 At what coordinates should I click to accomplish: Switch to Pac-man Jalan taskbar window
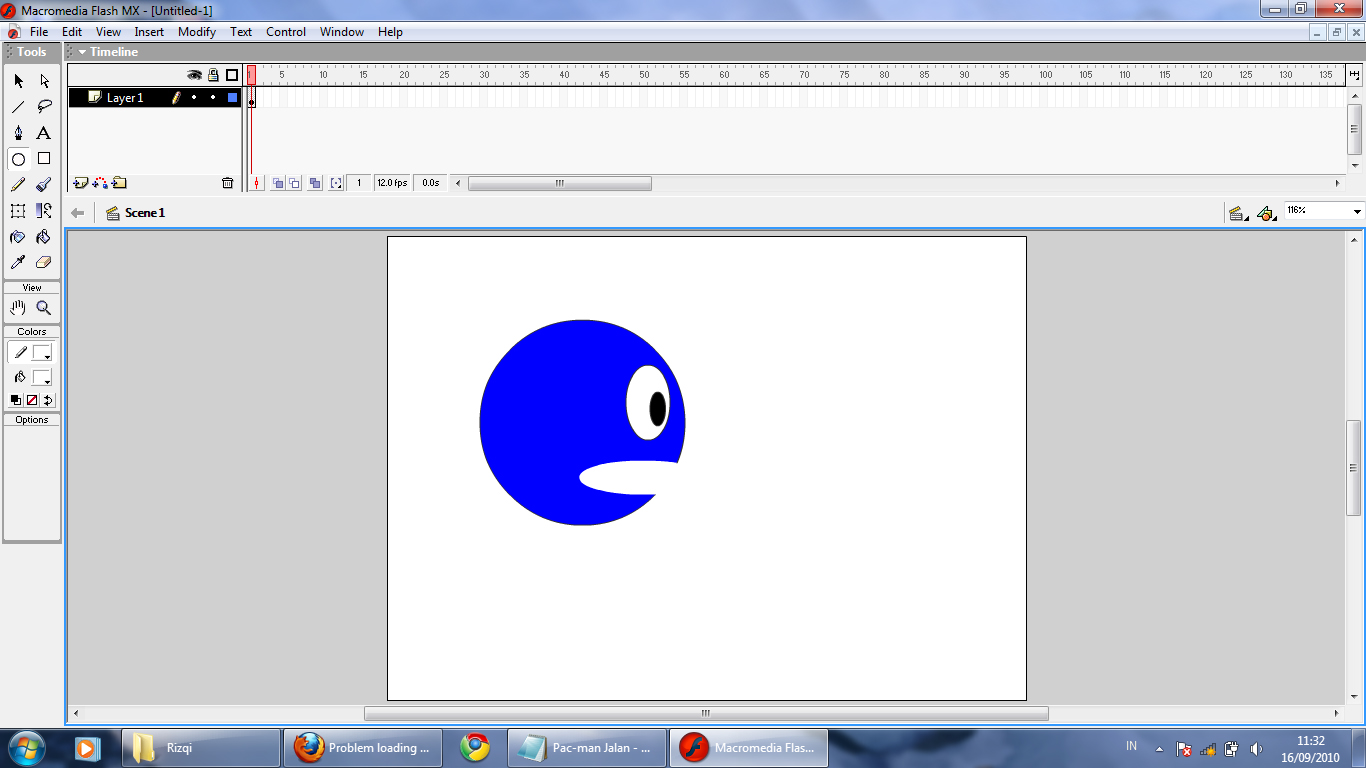pos(587,748)
